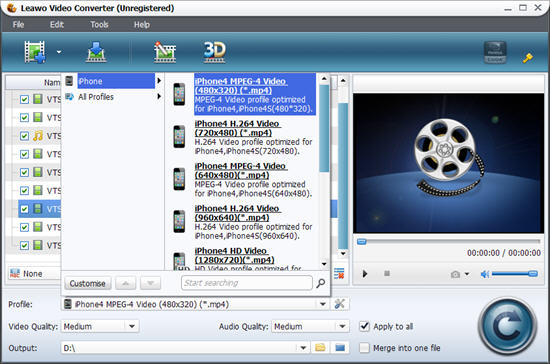This screenshot has height=364, width=550.
Task: Adjust the volume slider
Action: (x=515, y=274)
